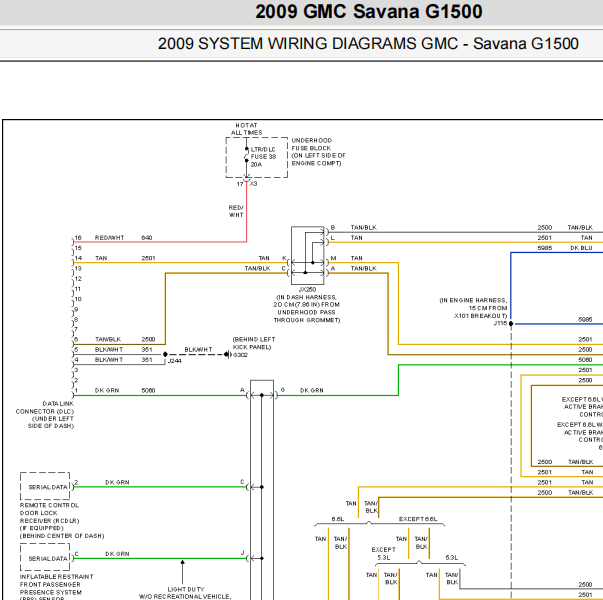Click the "A TAN/BLK" right terminal label on JX250
The width and height of the screenshot is (603, 600).
353,268
